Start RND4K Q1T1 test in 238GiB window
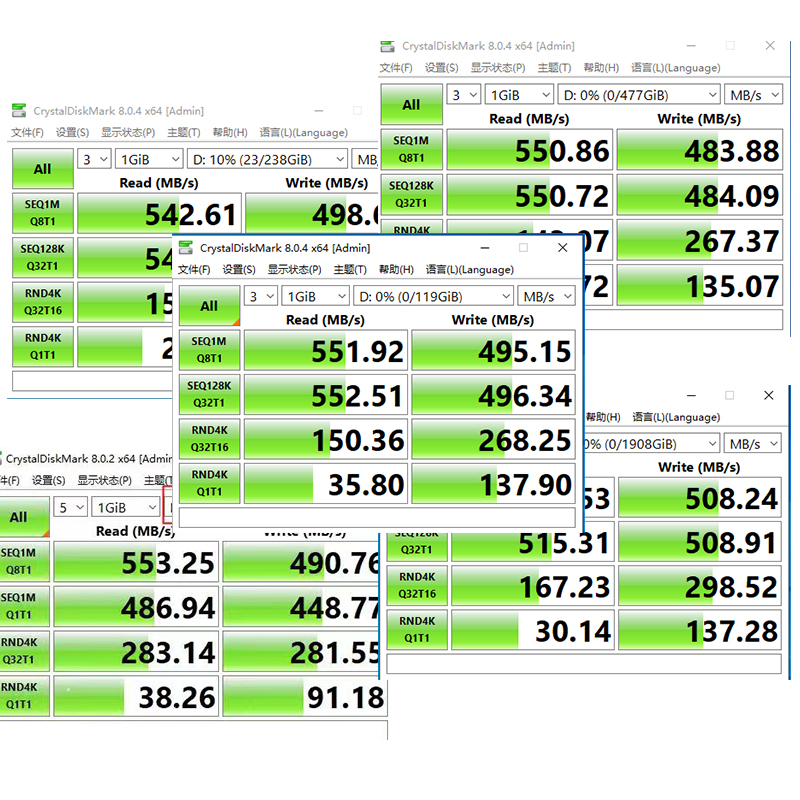Viewport: 800px width, 800px height. [43, 346]
